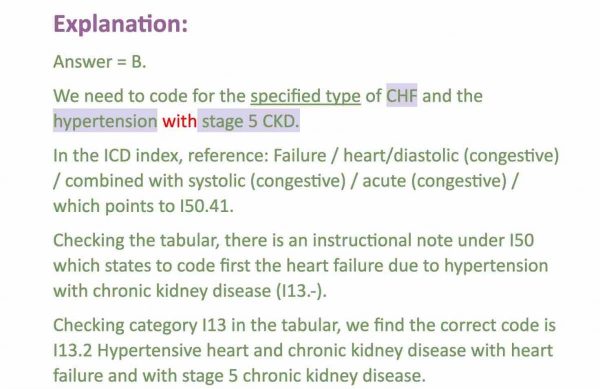Click 'In the ICD index' text
The height and width of the screenshot is (389, 600).
pos(118,156)
